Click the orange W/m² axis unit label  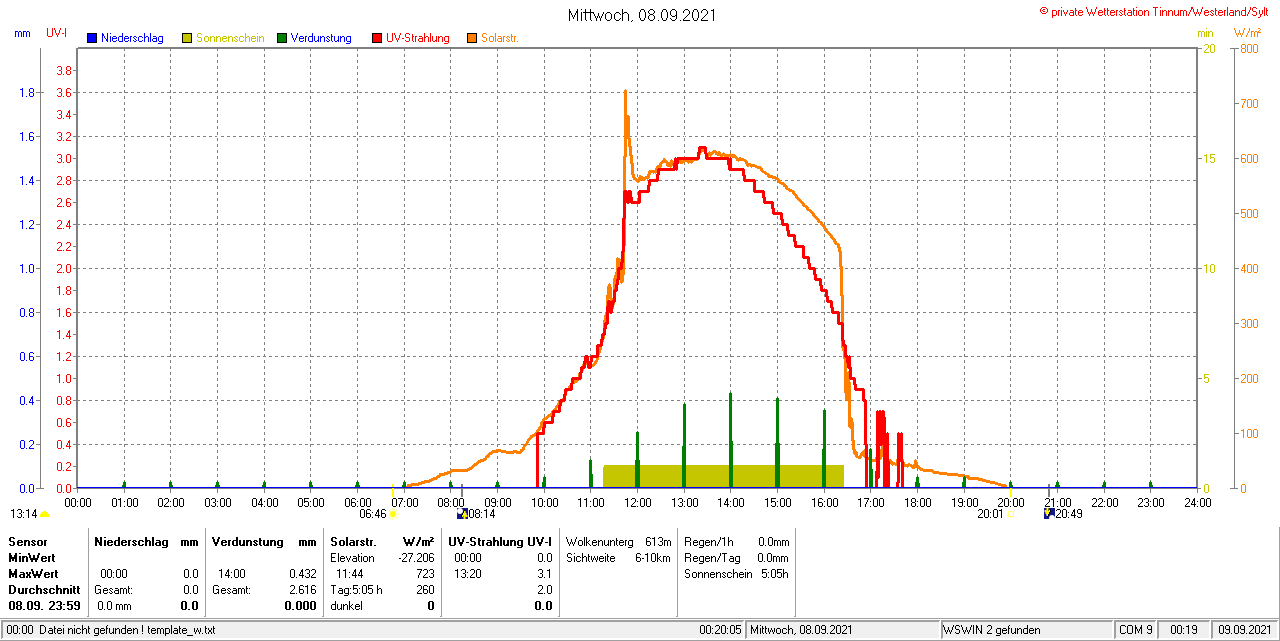1247,33
